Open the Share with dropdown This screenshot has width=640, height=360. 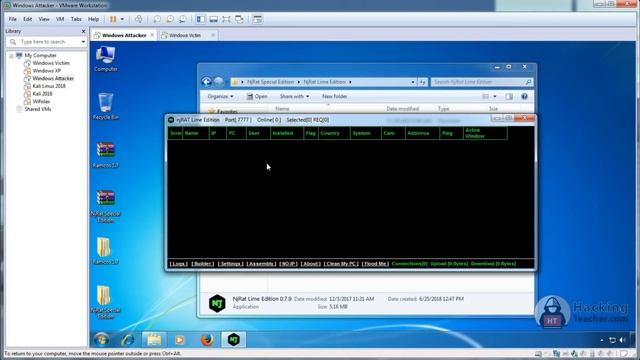tap(294, 96)
